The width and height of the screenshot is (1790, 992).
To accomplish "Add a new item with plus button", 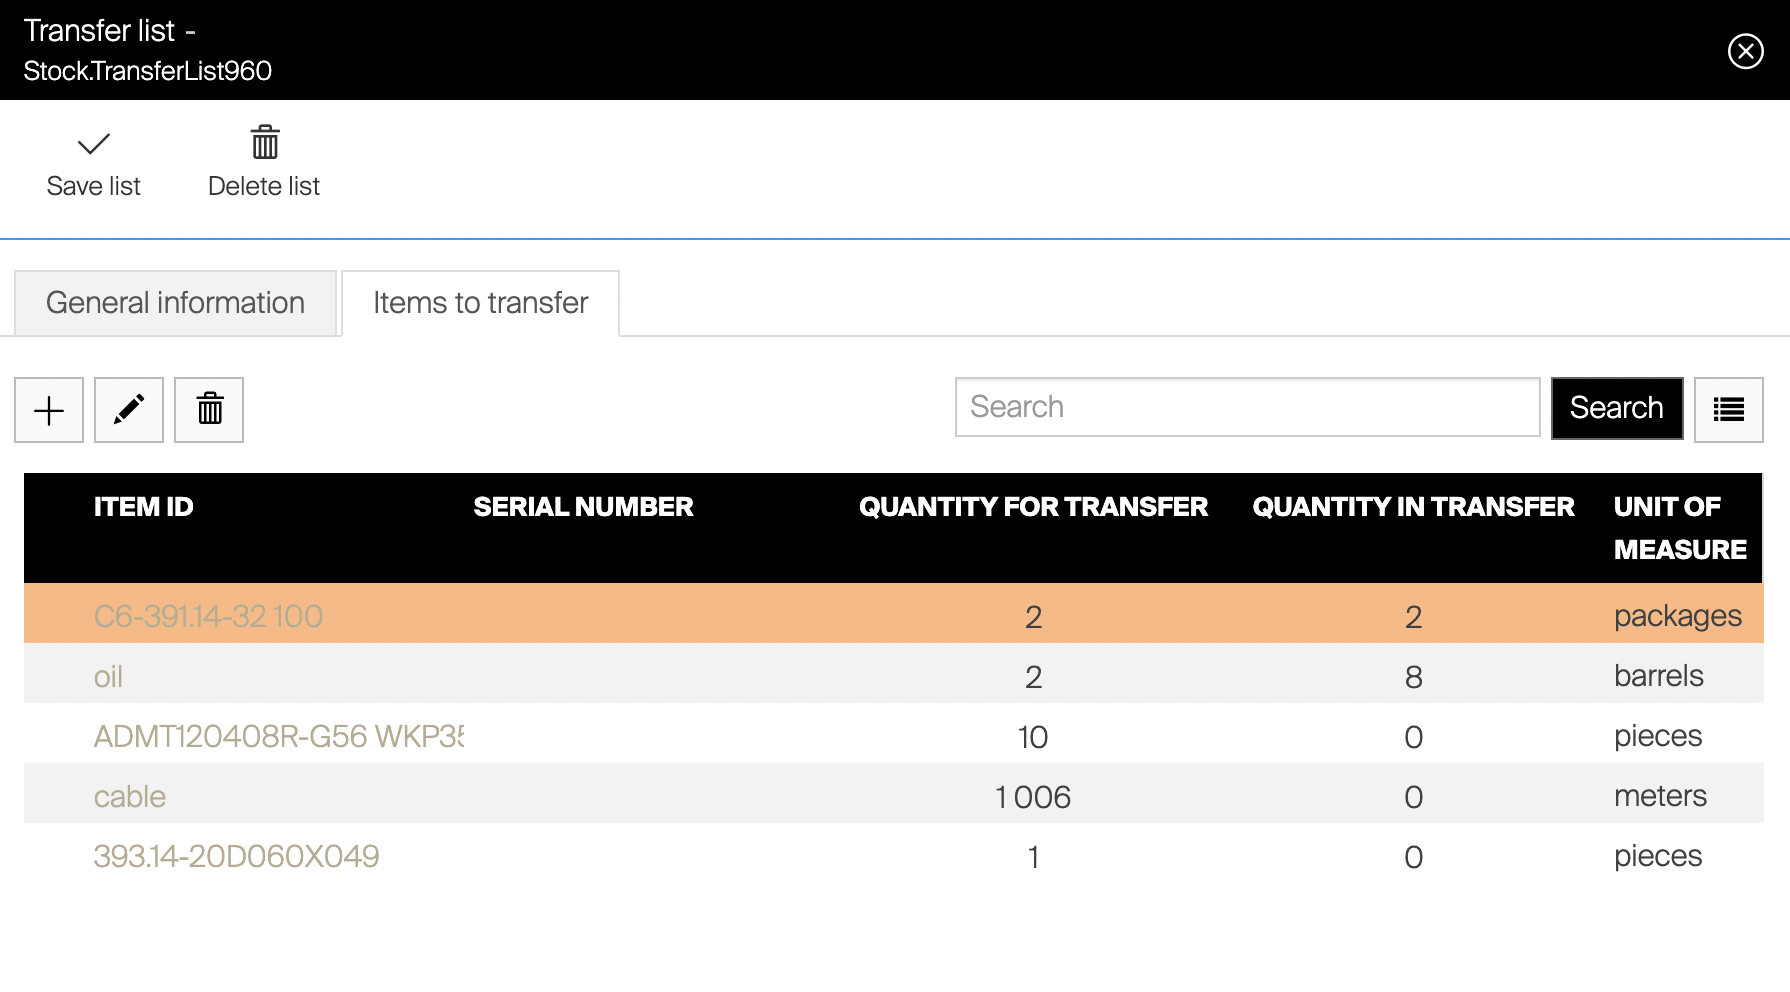I will [x=49, y=410].
